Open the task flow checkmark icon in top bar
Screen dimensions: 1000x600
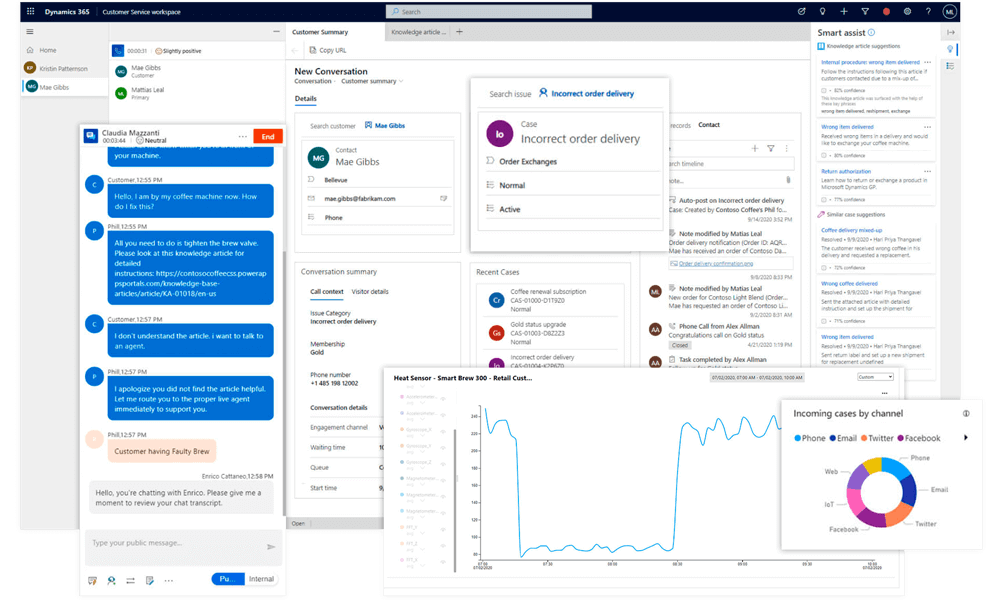pyautogui.click(x=802, y=11)
